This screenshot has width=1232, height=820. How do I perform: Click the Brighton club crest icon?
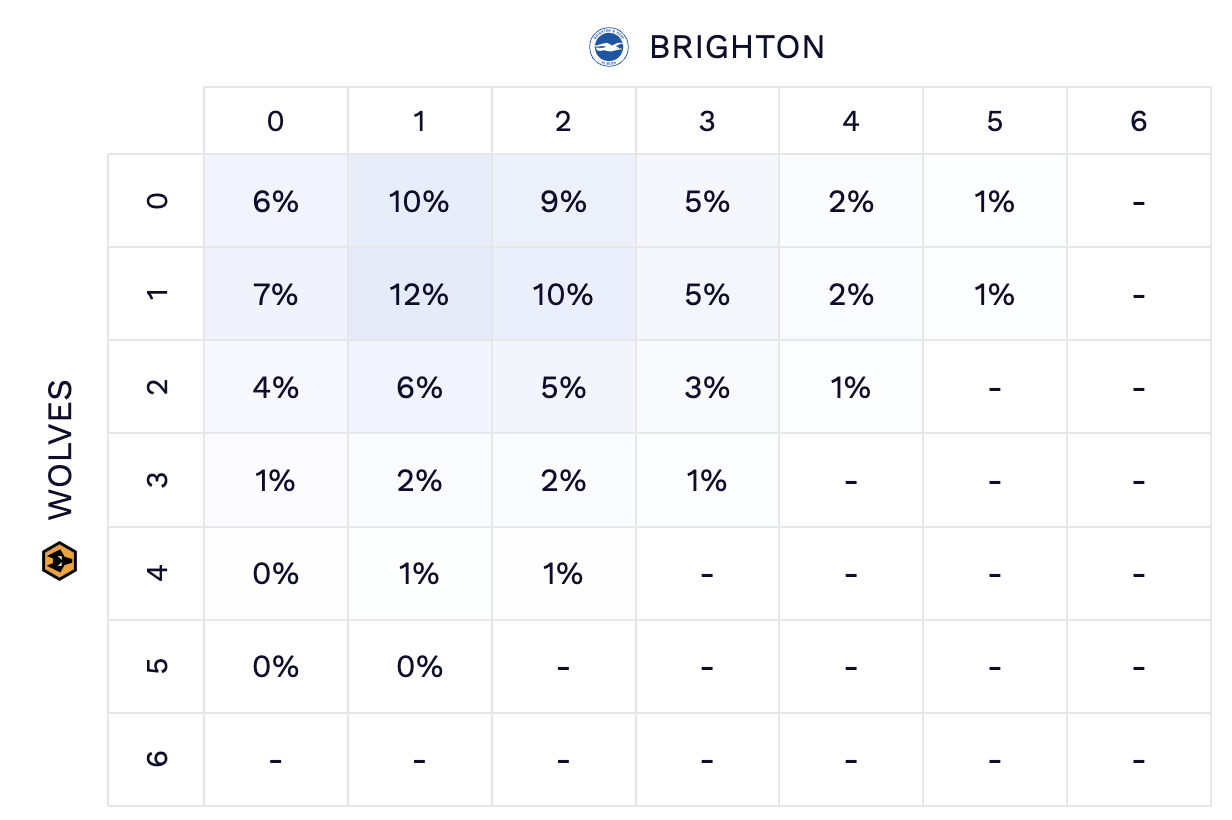608,48
